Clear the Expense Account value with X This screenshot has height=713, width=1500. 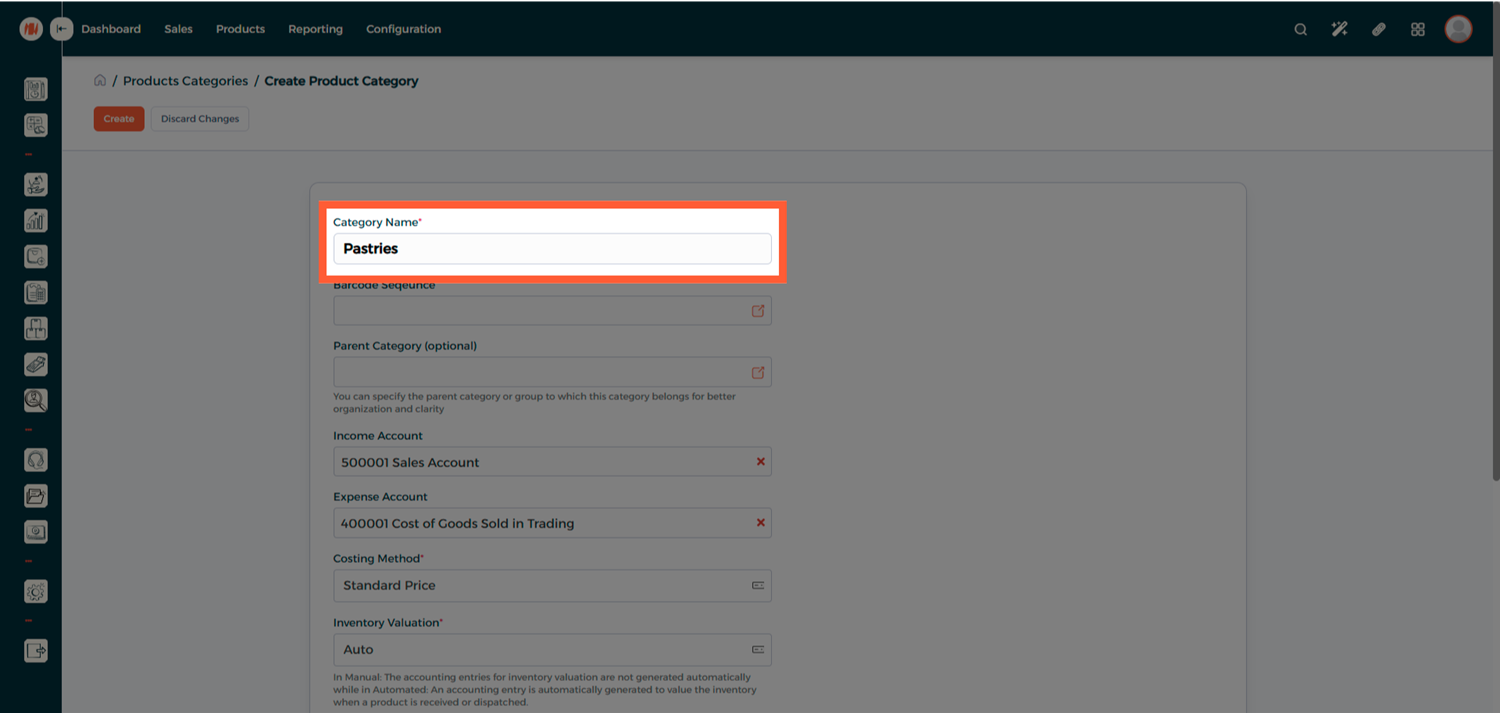pos(760,523)
